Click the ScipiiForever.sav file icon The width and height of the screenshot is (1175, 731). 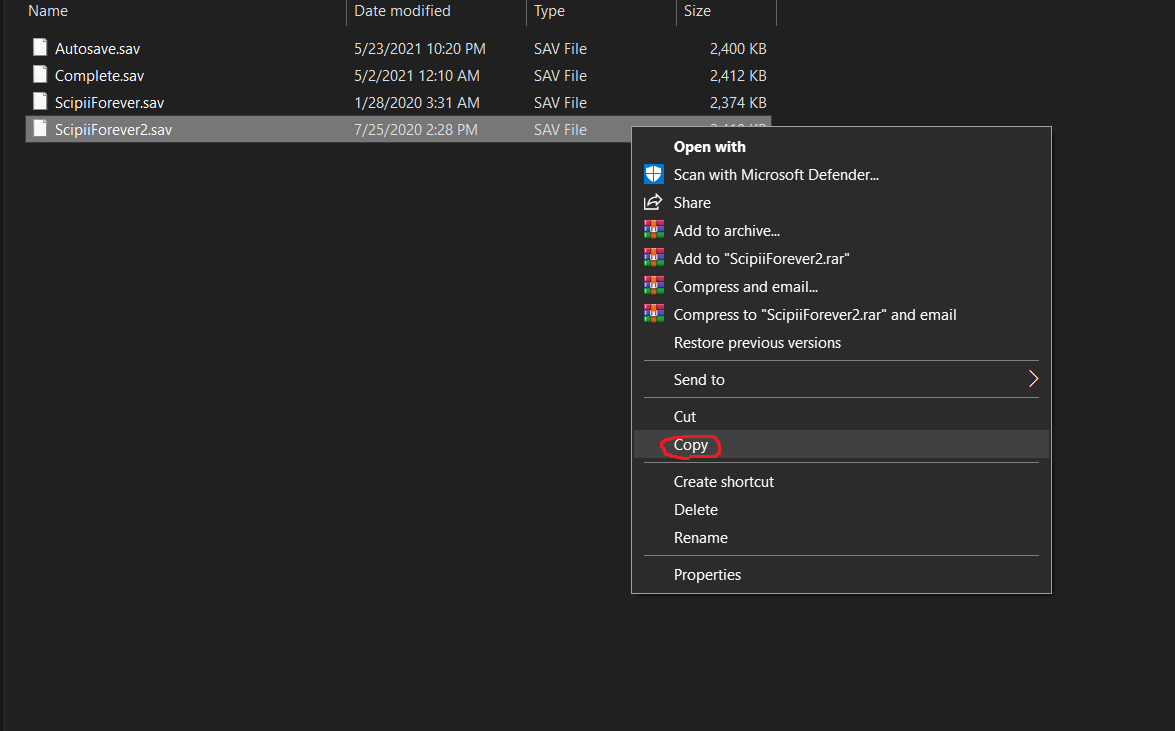click(40, 102)
